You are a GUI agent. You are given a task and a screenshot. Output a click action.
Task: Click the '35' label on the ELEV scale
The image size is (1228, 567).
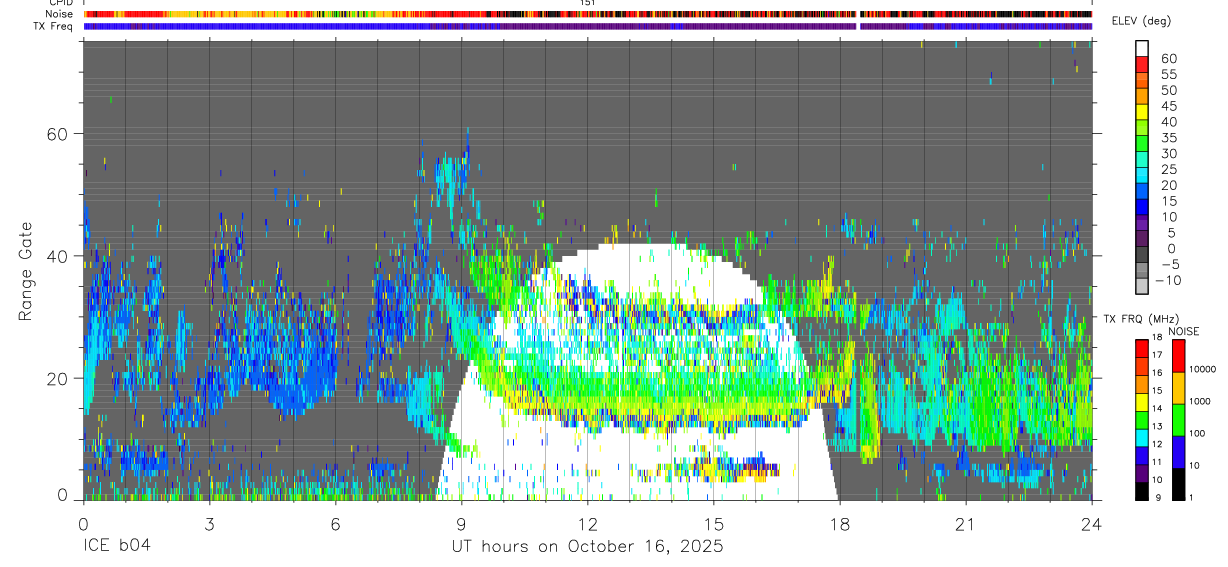[x=1168, y=138]
